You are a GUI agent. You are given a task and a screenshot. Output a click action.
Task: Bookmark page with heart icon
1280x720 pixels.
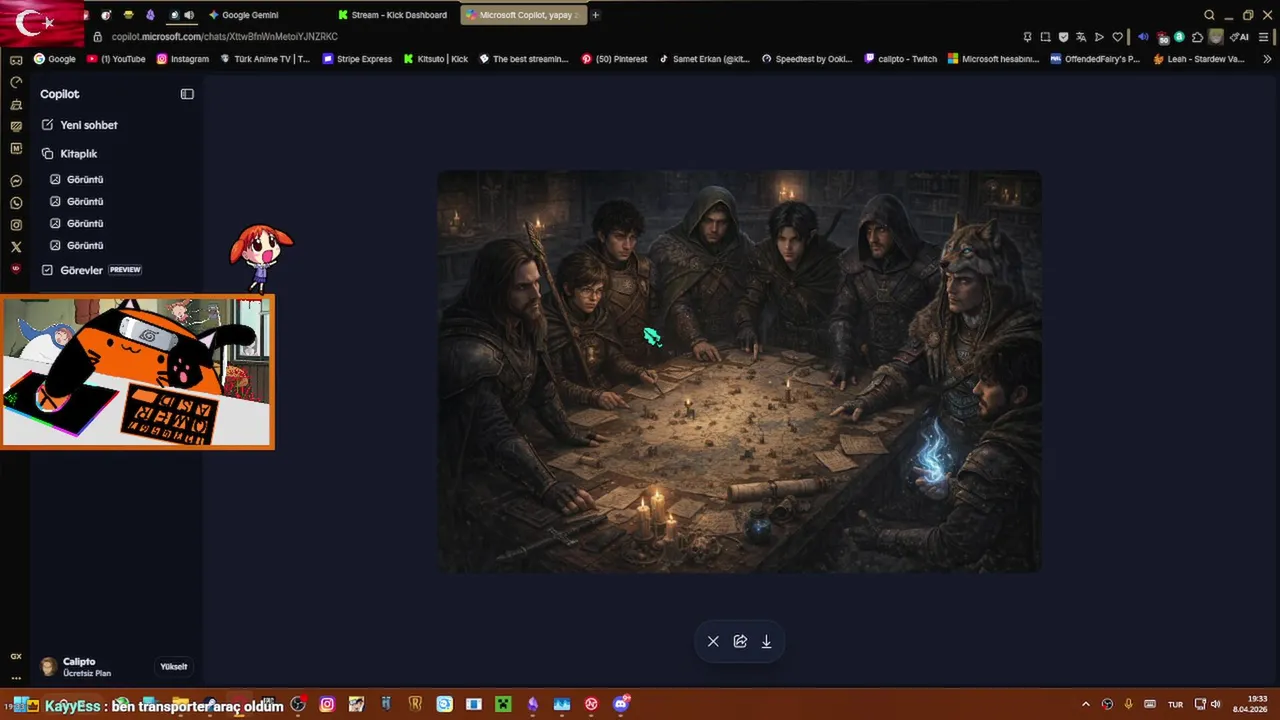coord(1117,37)
